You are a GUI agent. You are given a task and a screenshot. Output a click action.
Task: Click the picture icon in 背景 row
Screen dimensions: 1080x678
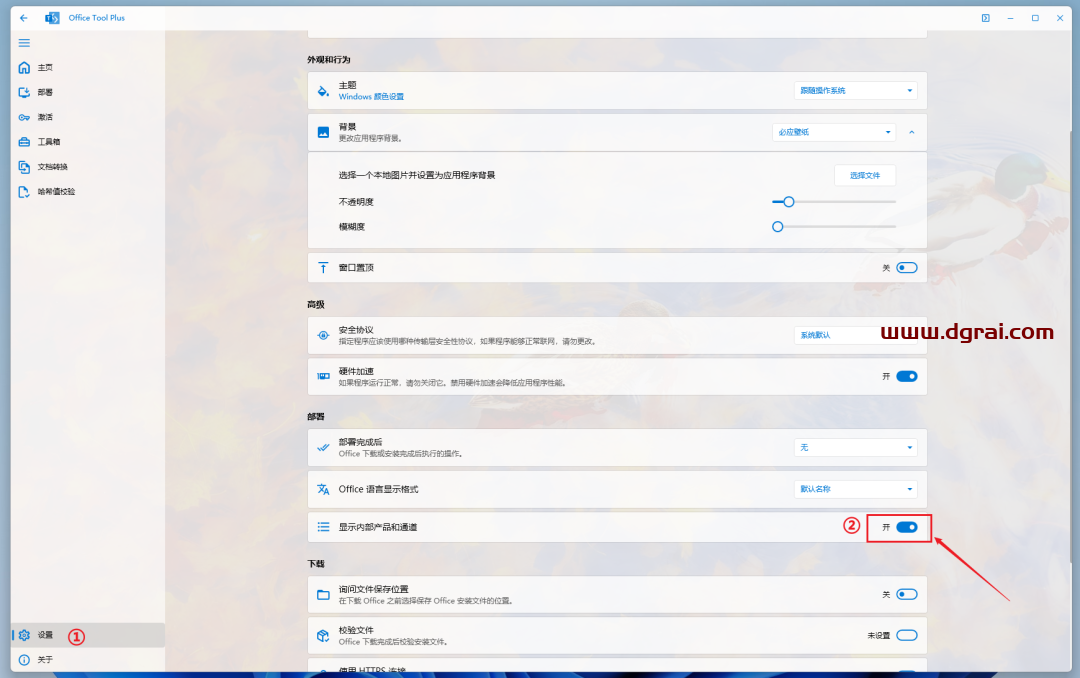[323, 132]
